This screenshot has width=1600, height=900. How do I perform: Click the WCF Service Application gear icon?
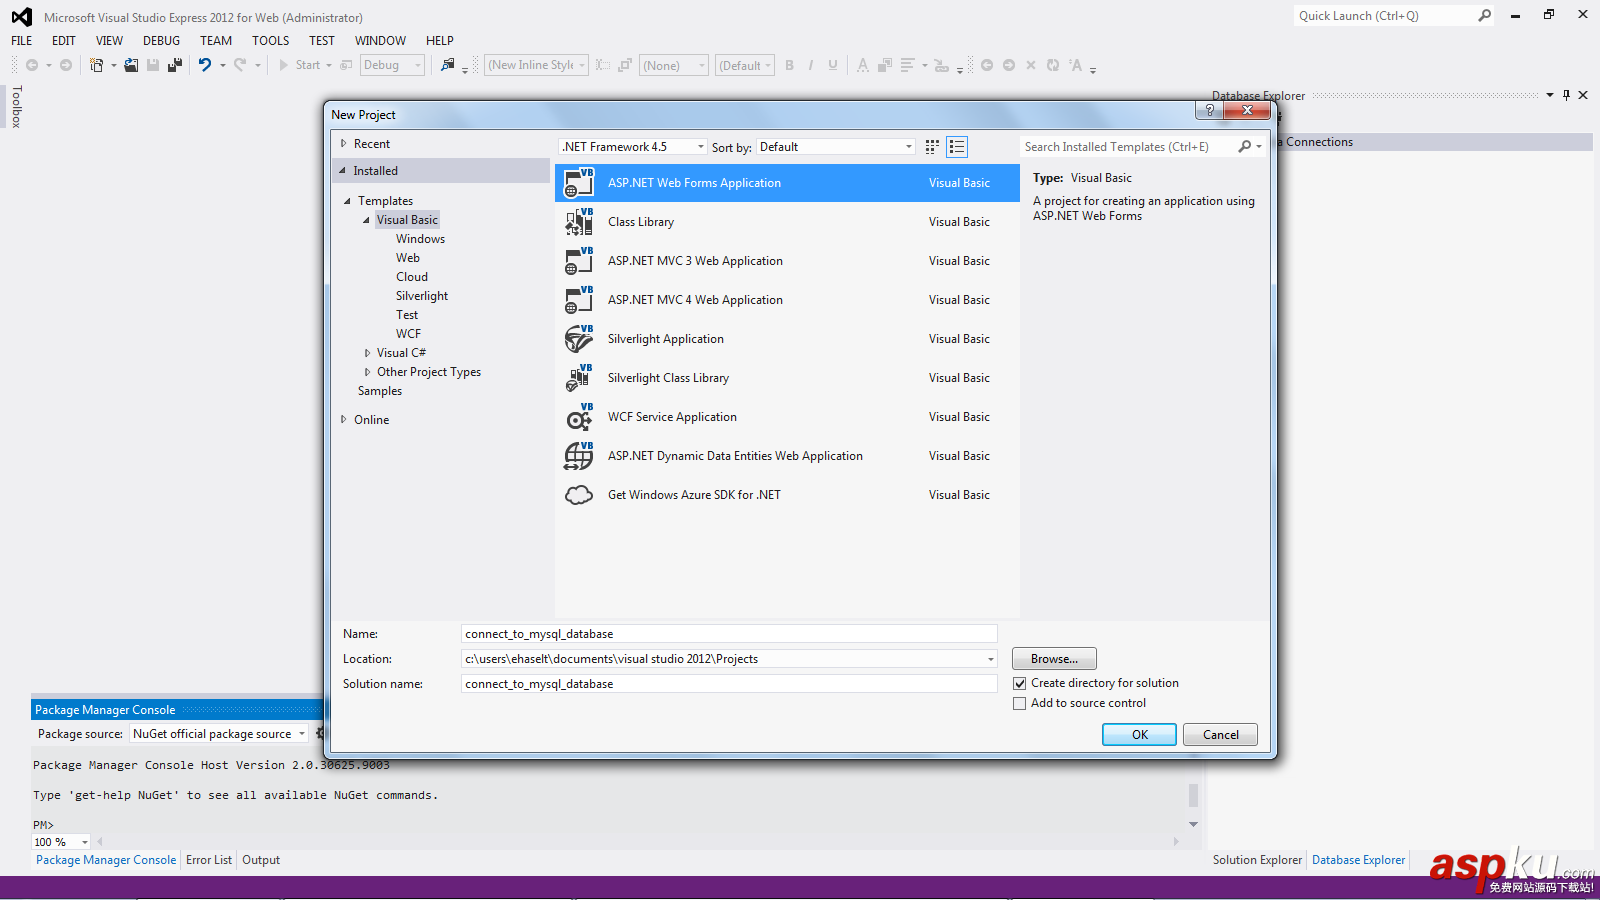(x=579, y=417)
